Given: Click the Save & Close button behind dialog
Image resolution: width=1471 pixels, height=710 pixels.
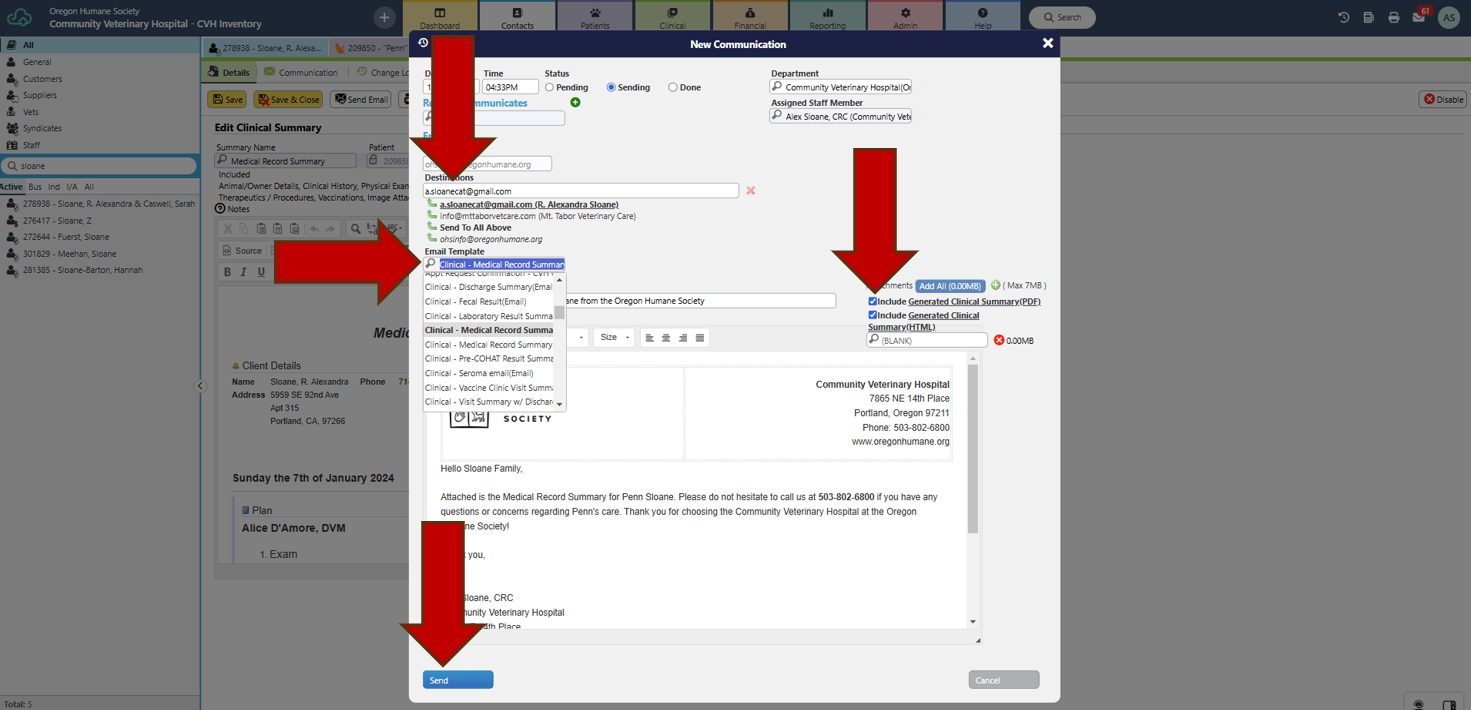Looking at the screenshot, I should 289,100.
